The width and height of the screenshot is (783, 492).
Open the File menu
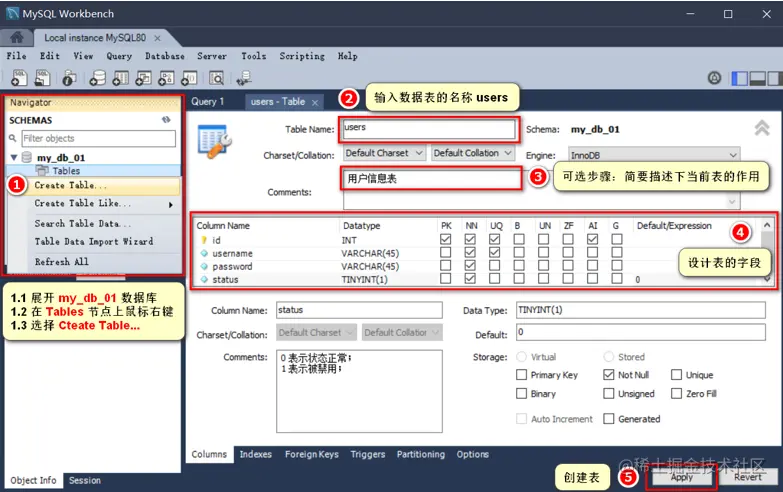point(16,56)
